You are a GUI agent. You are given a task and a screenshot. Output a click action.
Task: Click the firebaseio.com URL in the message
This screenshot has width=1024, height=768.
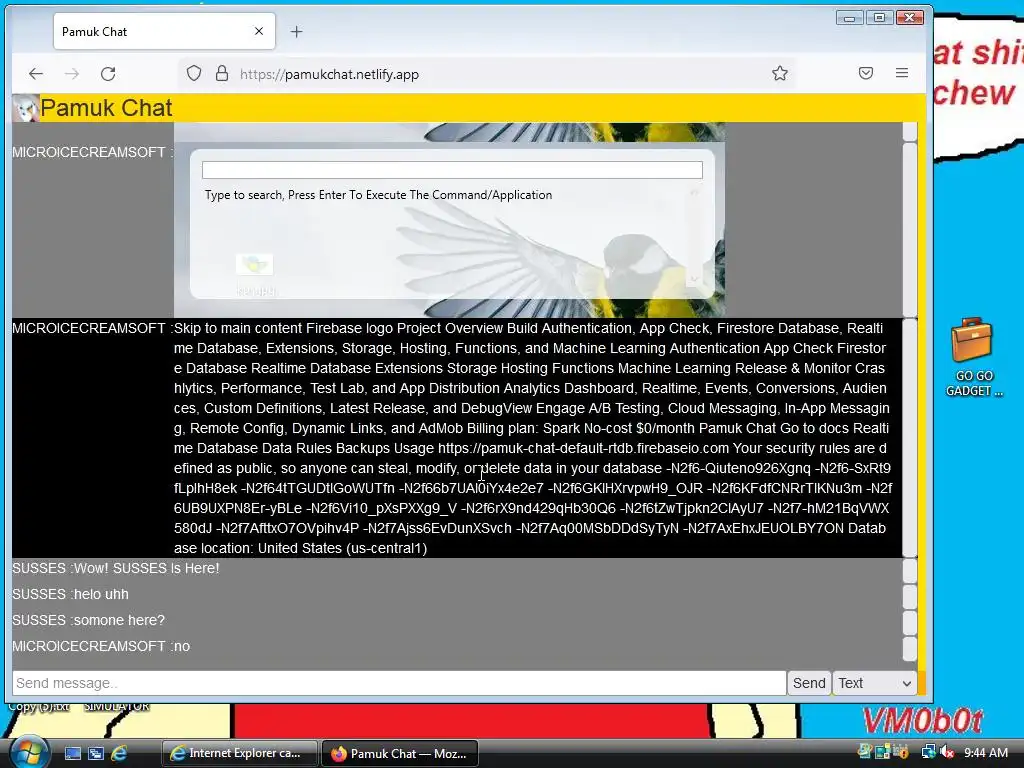tap(583, 448)
